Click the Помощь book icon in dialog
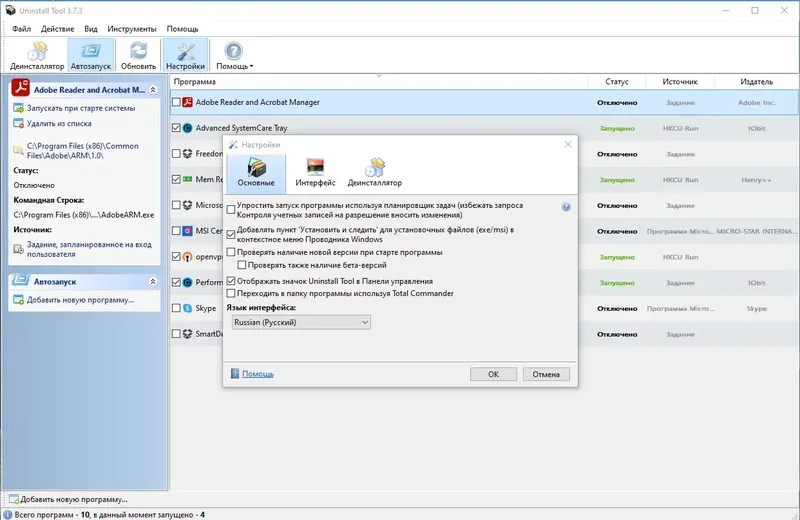Screen dimensions: 800x520 coord(235,374)
